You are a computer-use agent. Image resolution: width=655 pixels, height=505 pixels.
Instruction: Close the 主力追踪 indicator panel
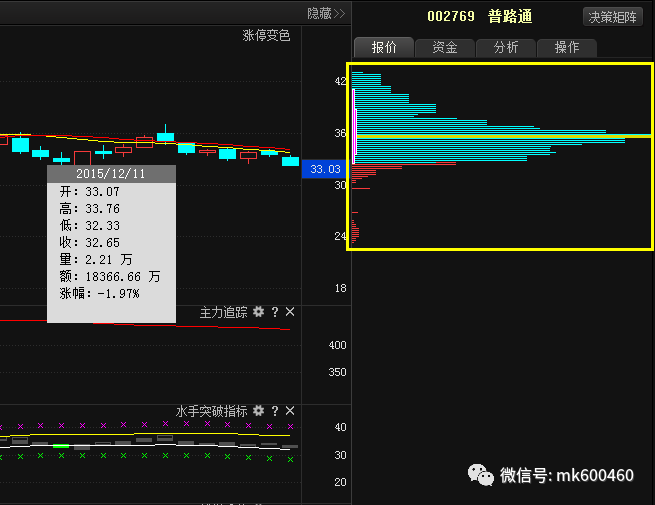click(290, 312)
